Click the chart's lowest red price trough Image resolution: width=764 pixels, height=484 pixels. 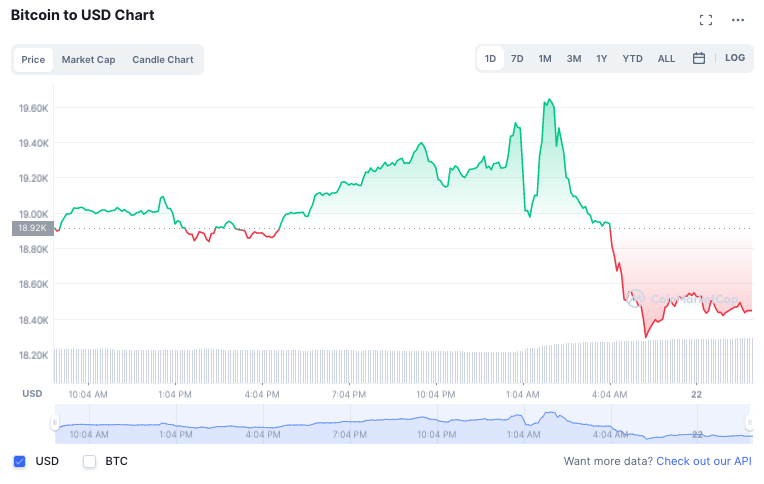coord(646,336)
